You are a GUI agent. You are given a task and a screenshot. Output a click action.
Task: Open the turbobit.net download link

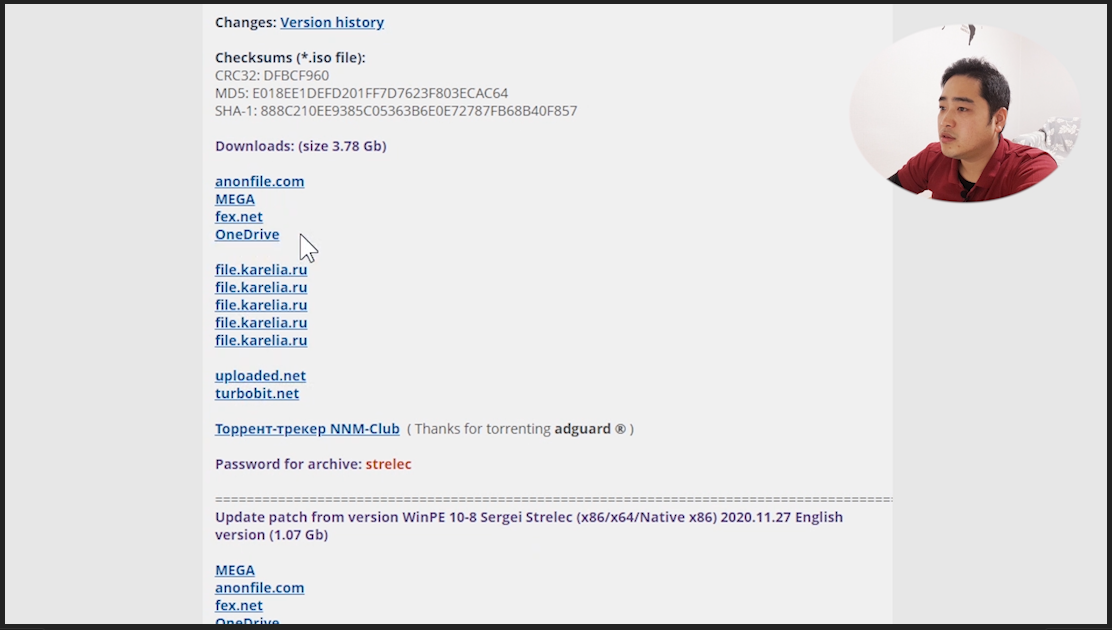[x=257, y=393]
